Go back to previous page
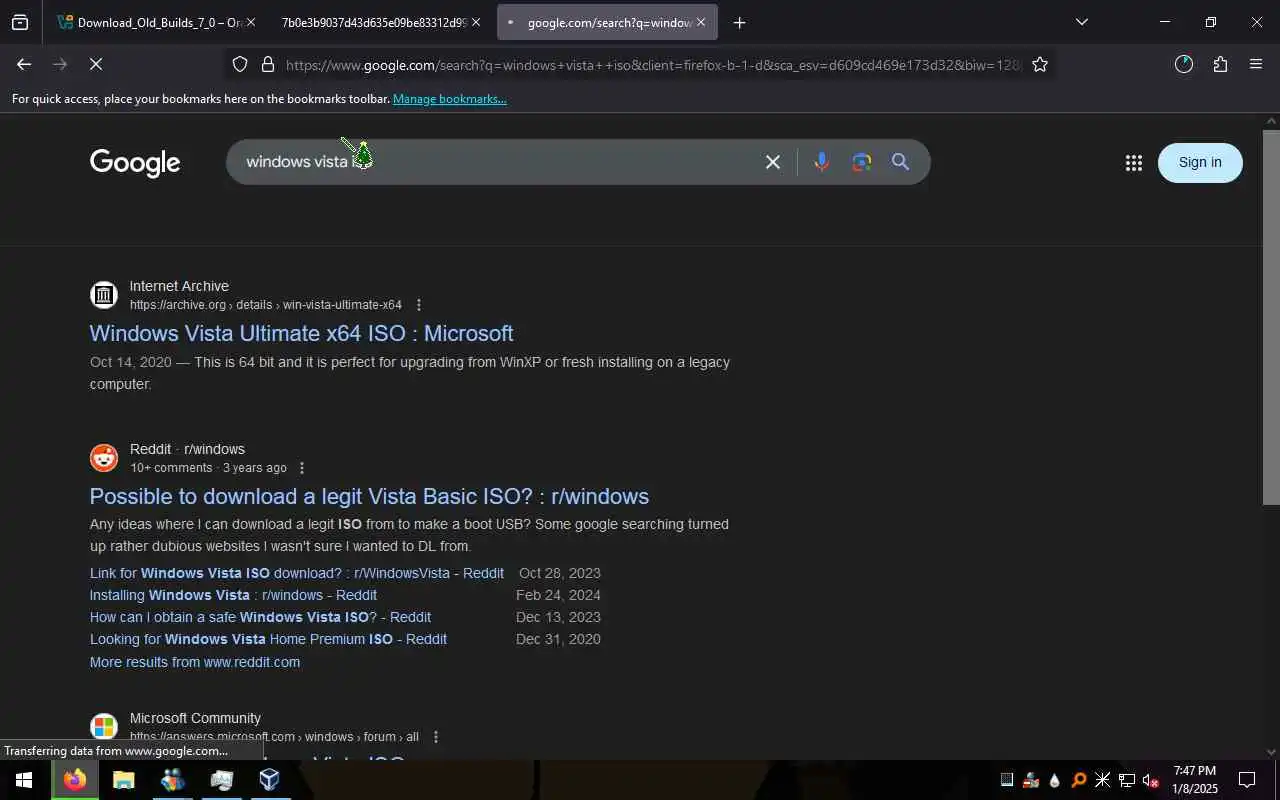 click(24, 64)
